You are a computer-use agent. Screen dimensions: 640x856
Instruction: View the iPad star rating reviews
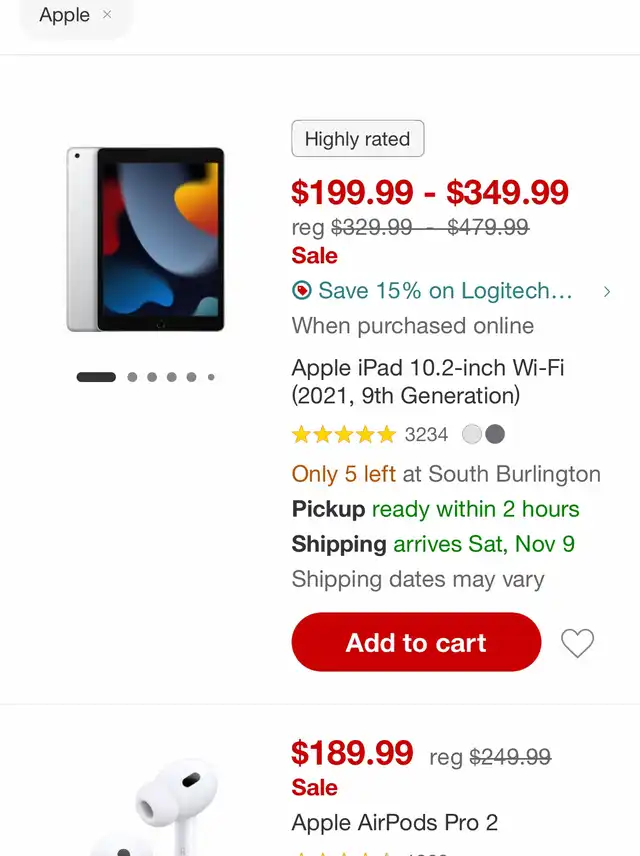point(343,435)
